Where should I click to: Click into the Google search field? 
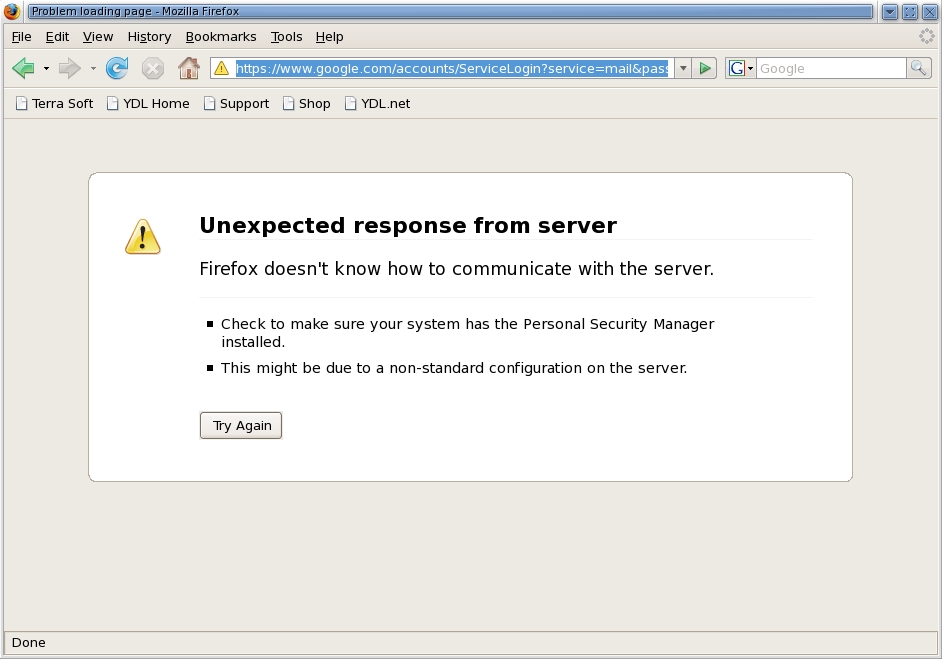pyautogui.click(x=830, y=68)
